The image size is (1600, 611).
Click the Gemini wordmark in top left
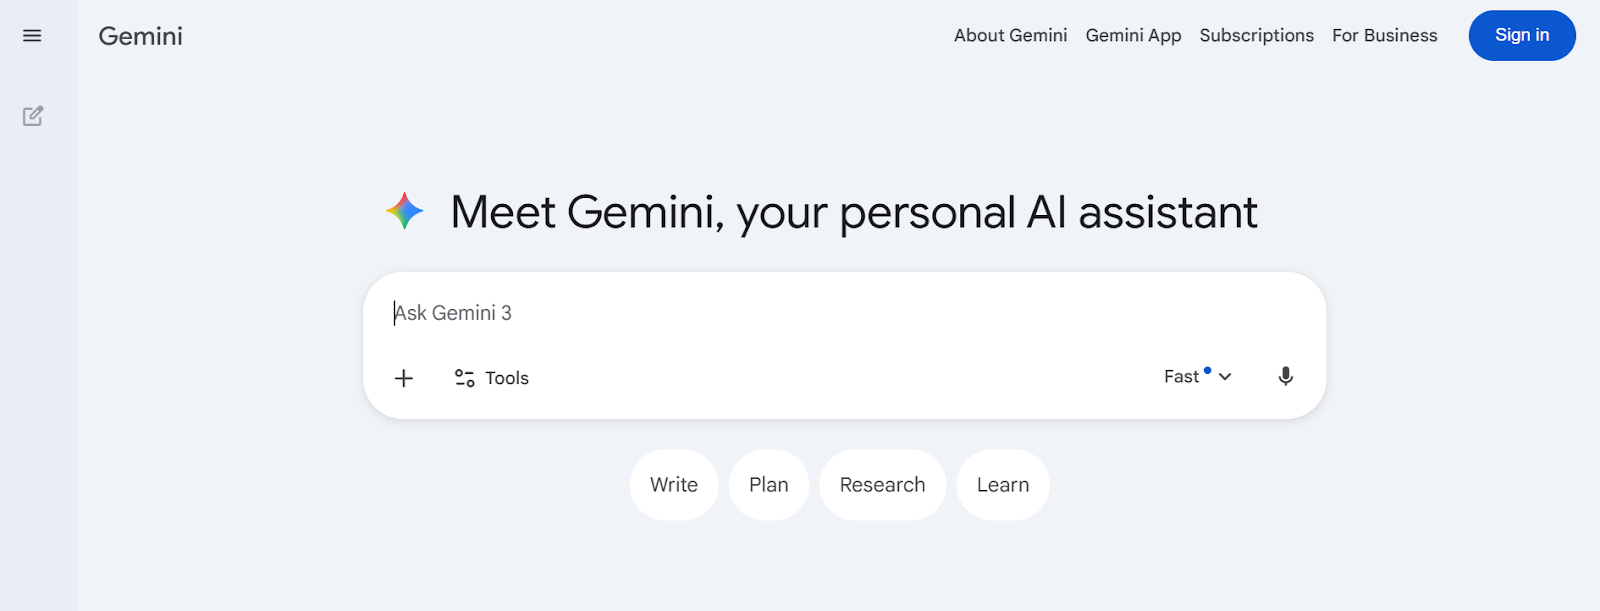pos(139,36)
